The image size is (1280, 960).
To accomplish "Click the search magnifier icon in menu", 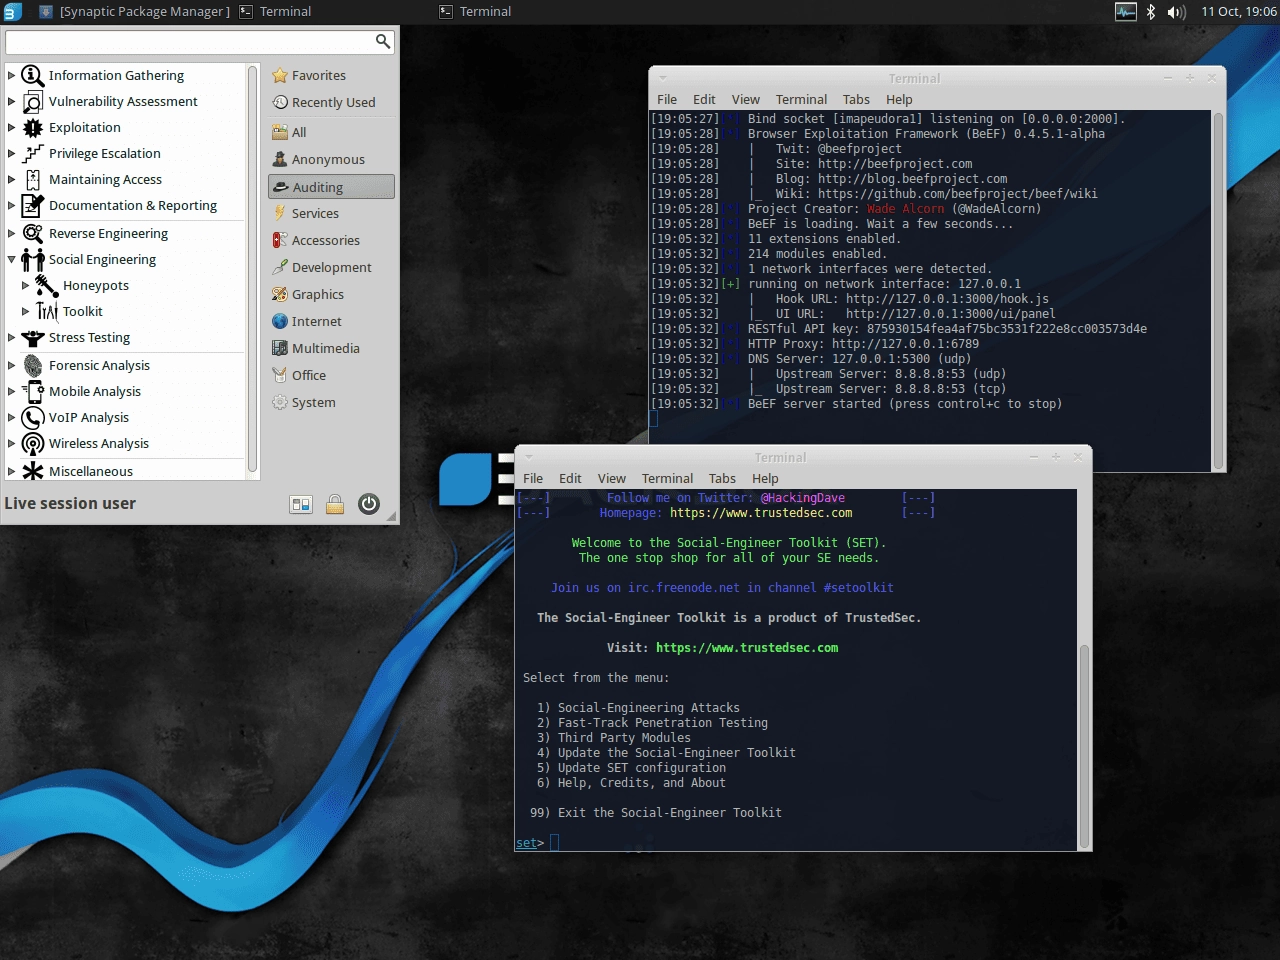I will click(x=382, y=41).
